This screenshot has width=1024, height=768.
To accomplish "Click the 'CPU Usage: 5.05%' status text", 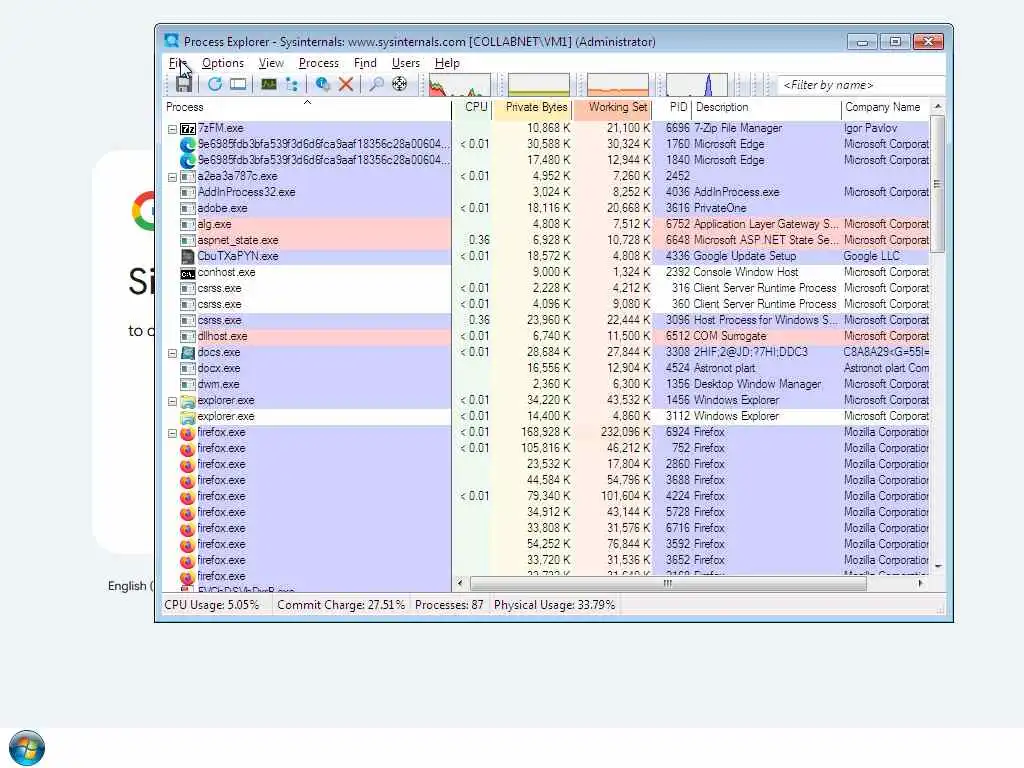I will click(x=212, y=605).
